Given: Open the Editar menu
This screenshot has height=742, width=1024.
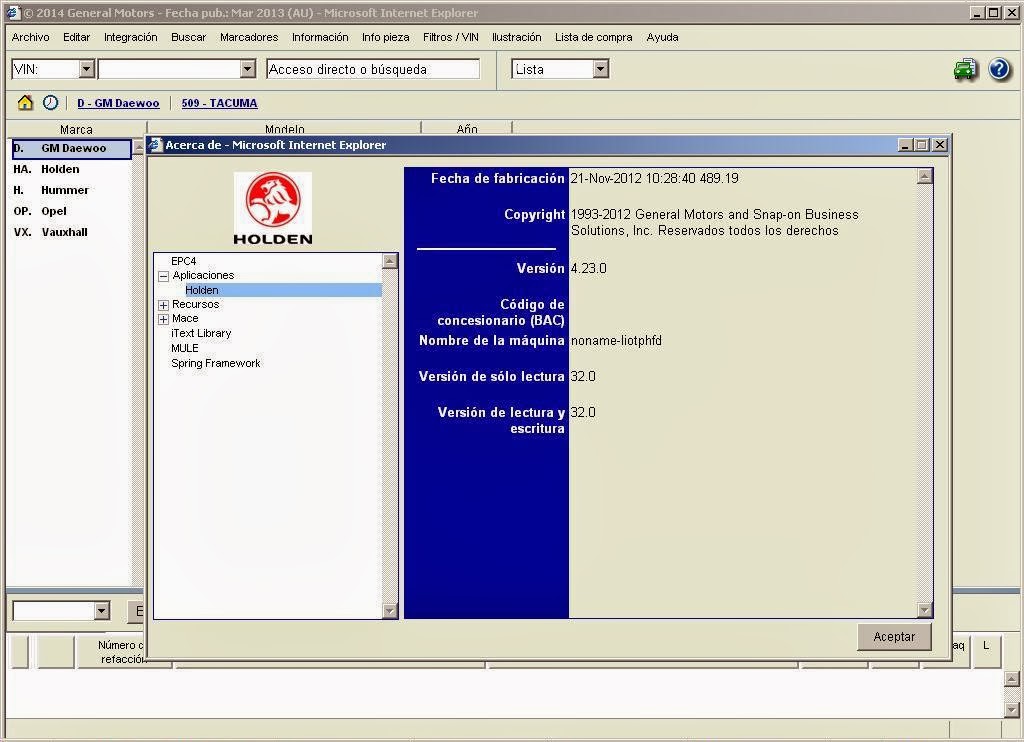Looking at the screenshot, I should 76,37.
